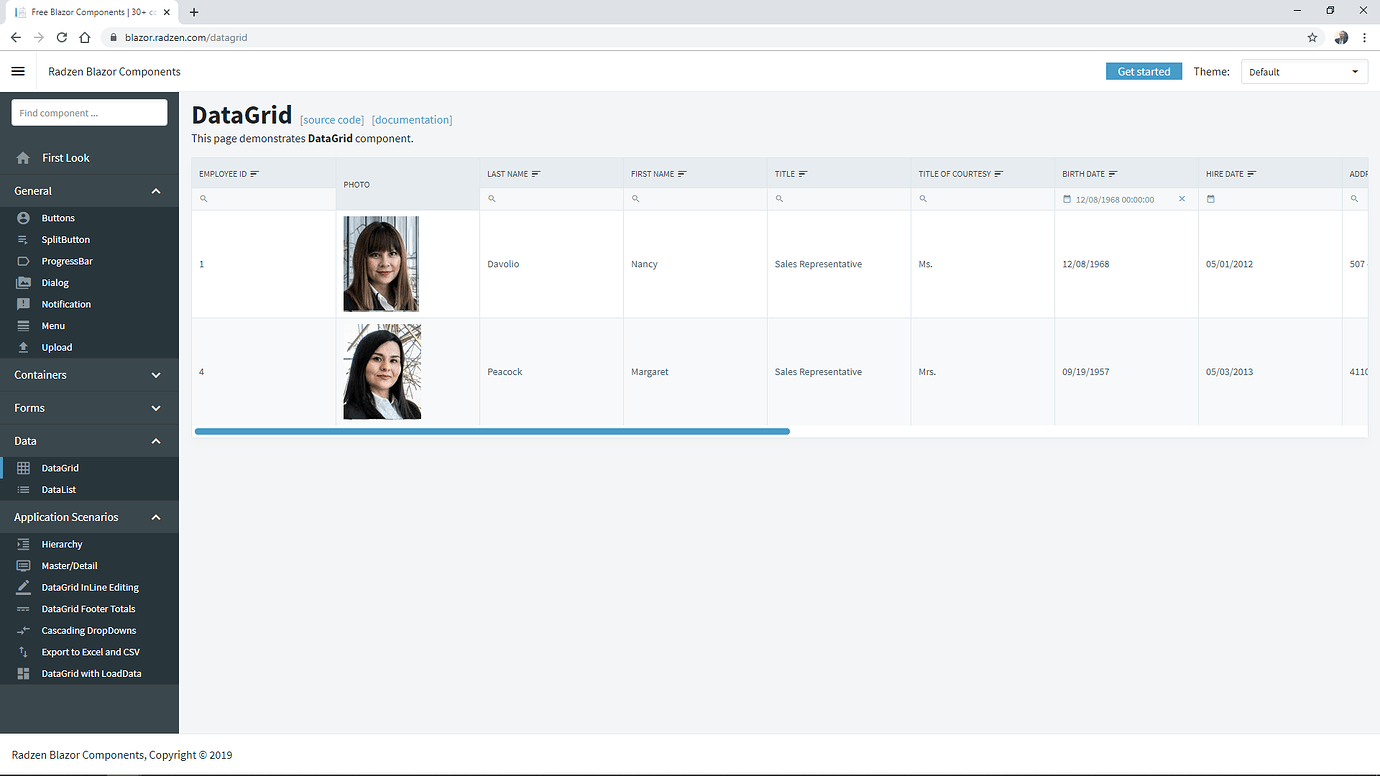Open the browser profile avatar
Viewport: 1380px width, 776px height.
click(1341, 37)
